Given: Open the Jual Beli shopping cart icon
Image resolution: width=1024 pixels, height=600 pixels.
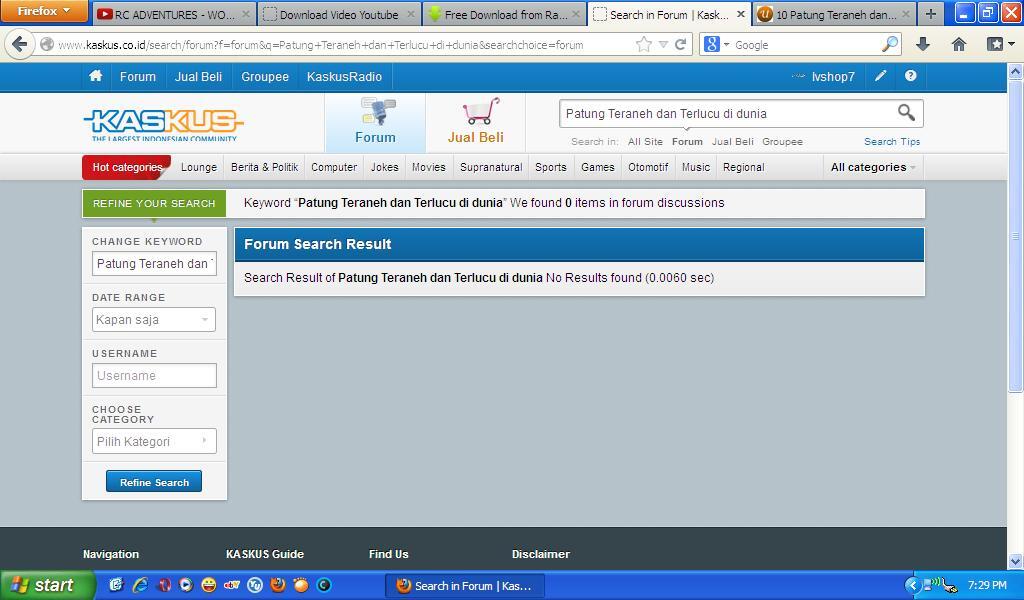Looking at the screenshot, I should click(x=476, y=122).
